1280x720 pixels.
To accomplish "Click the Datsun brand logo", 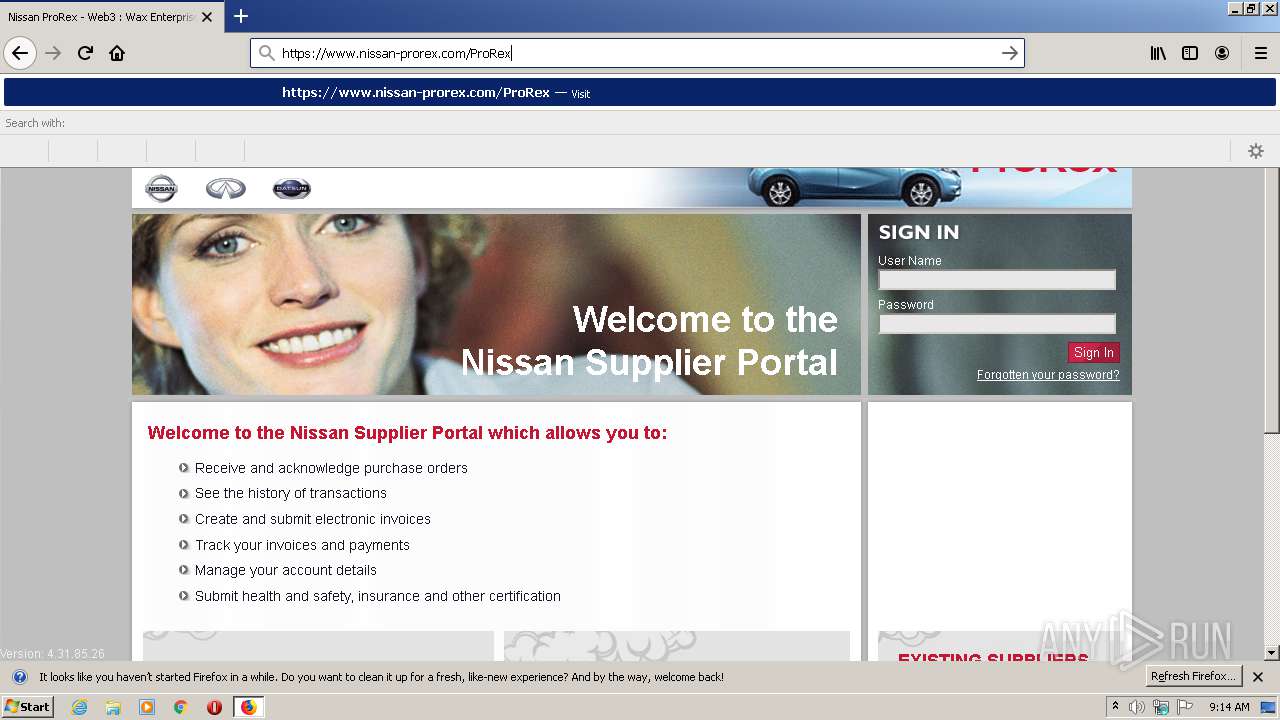I will pyautogui.click(x=292, y=188).
